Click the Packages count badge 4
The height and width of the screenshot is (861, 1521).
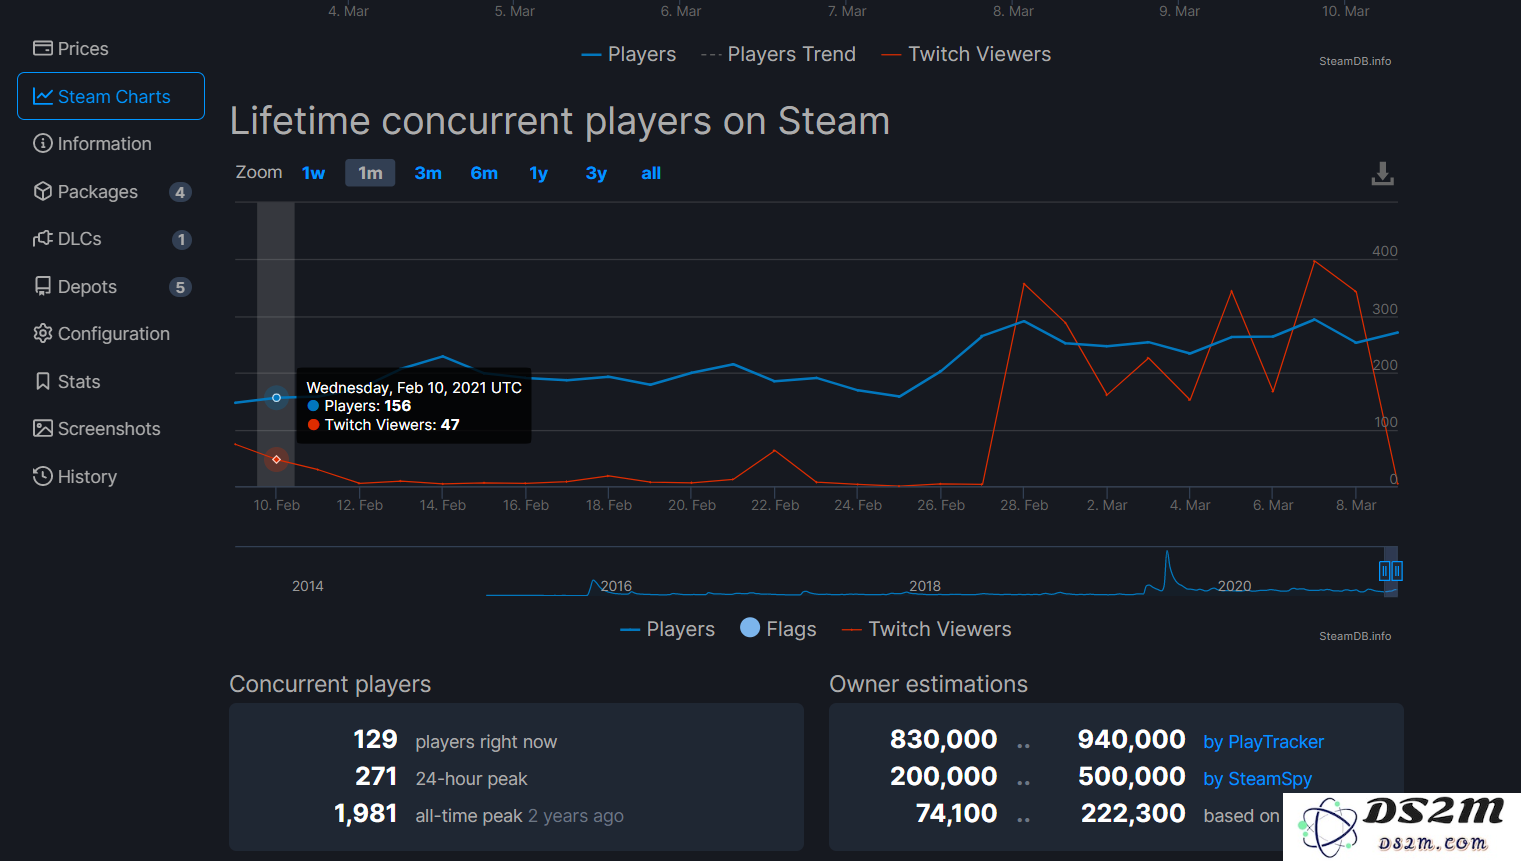click(x=180, y=192)
